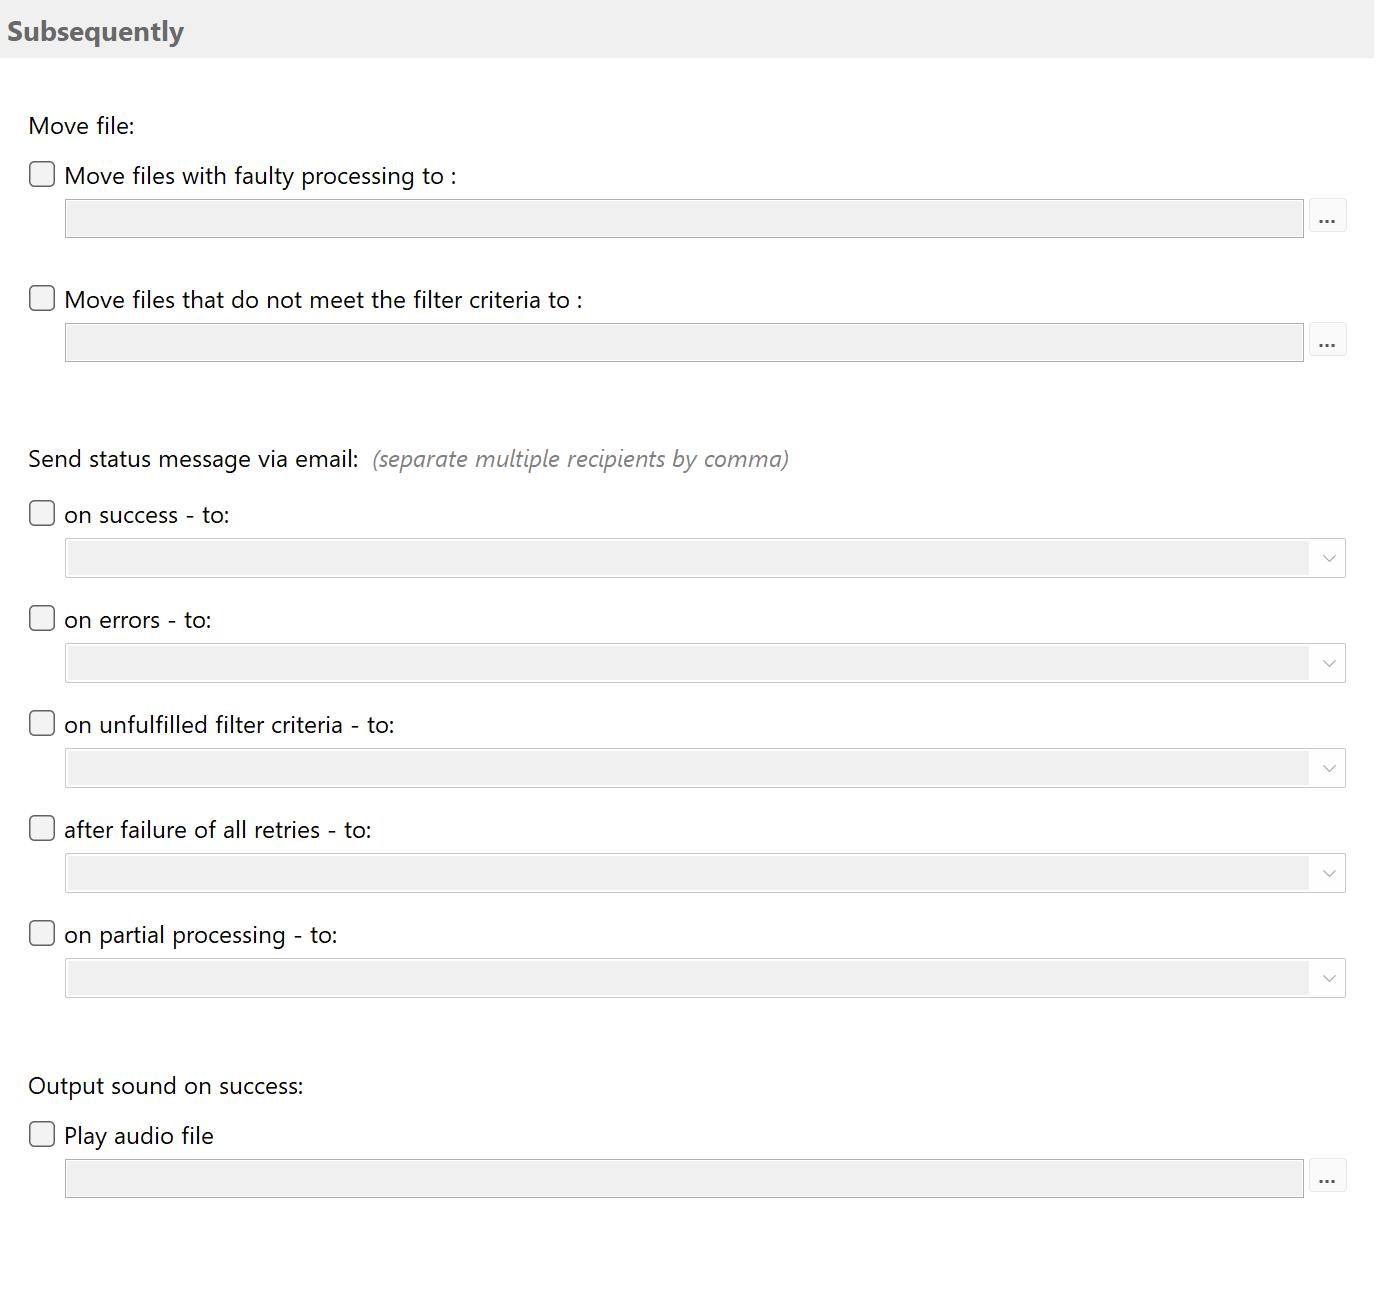The width and height of the screenshot is (1382, 1298).
Task: Enable notification on unfulfilled filter criteria
Action: 41,723
